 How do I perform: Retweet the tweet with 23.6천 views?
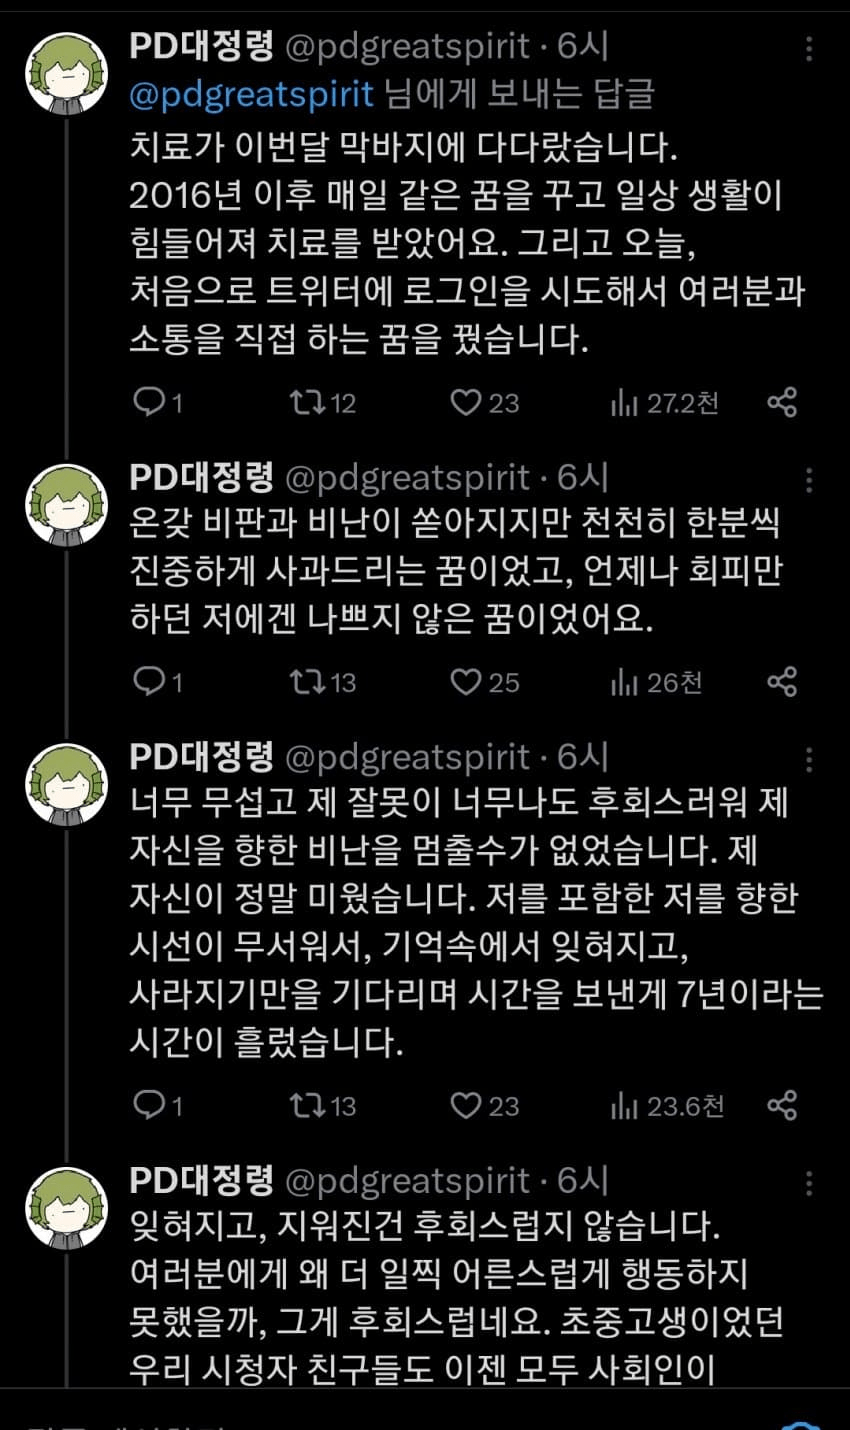pos(322,1105)
